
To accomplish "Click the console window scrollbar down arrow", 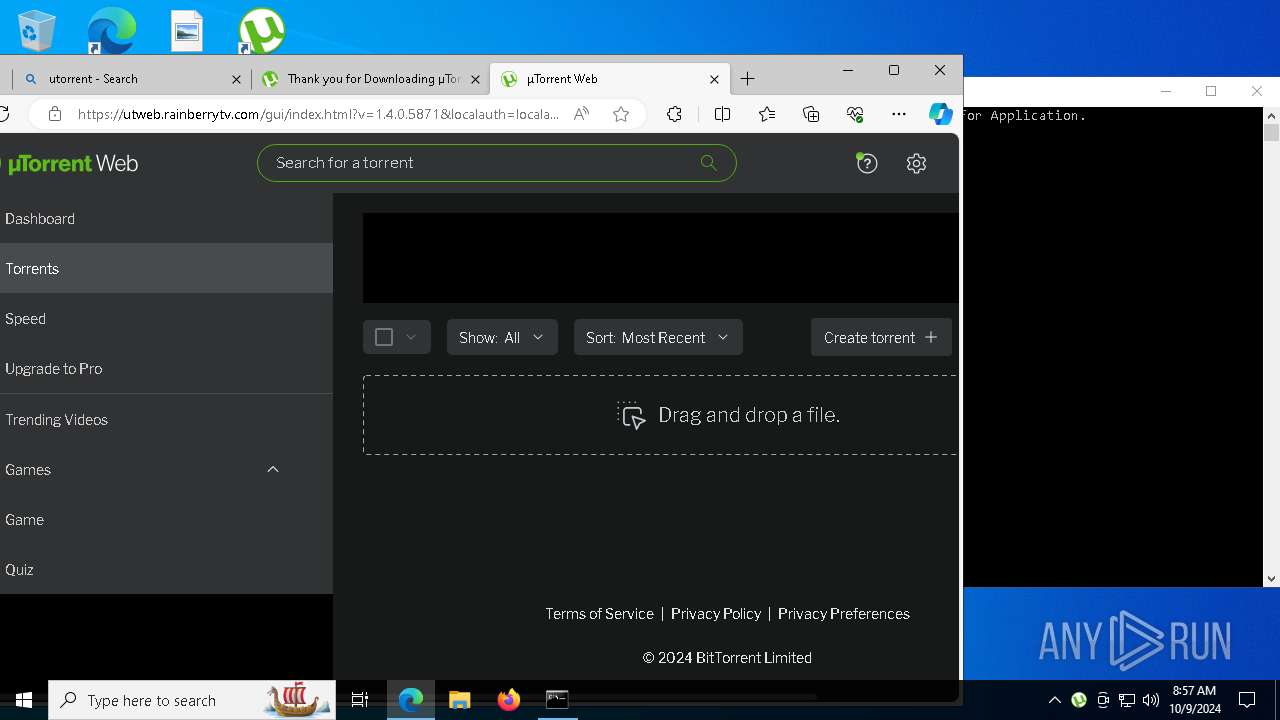I will pos(1271,578).
